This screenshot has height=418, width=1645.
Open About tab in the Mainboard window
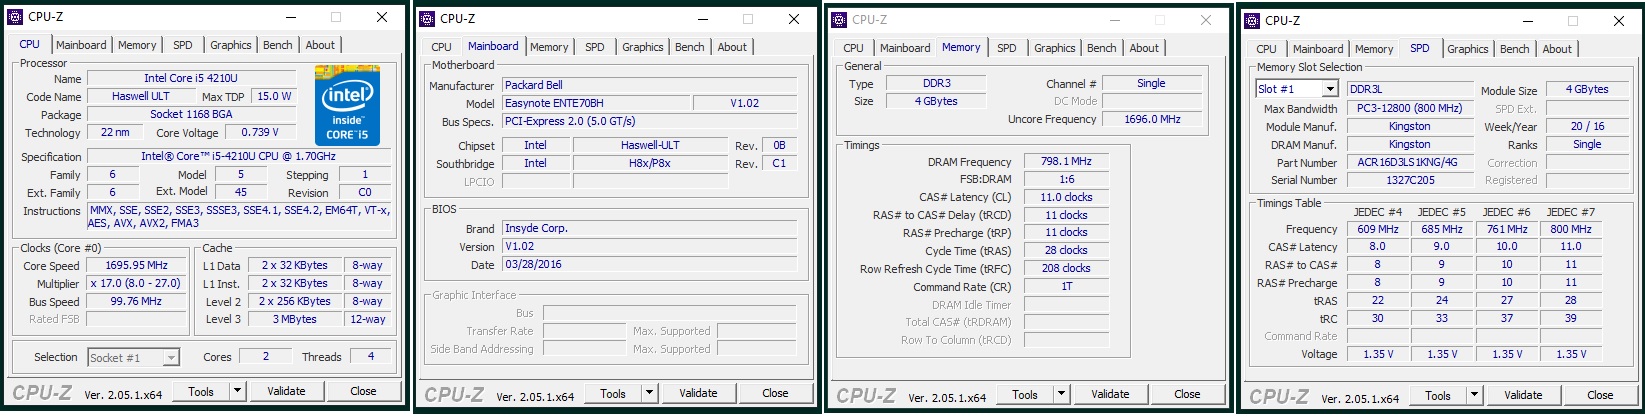[x=732, y=47]
